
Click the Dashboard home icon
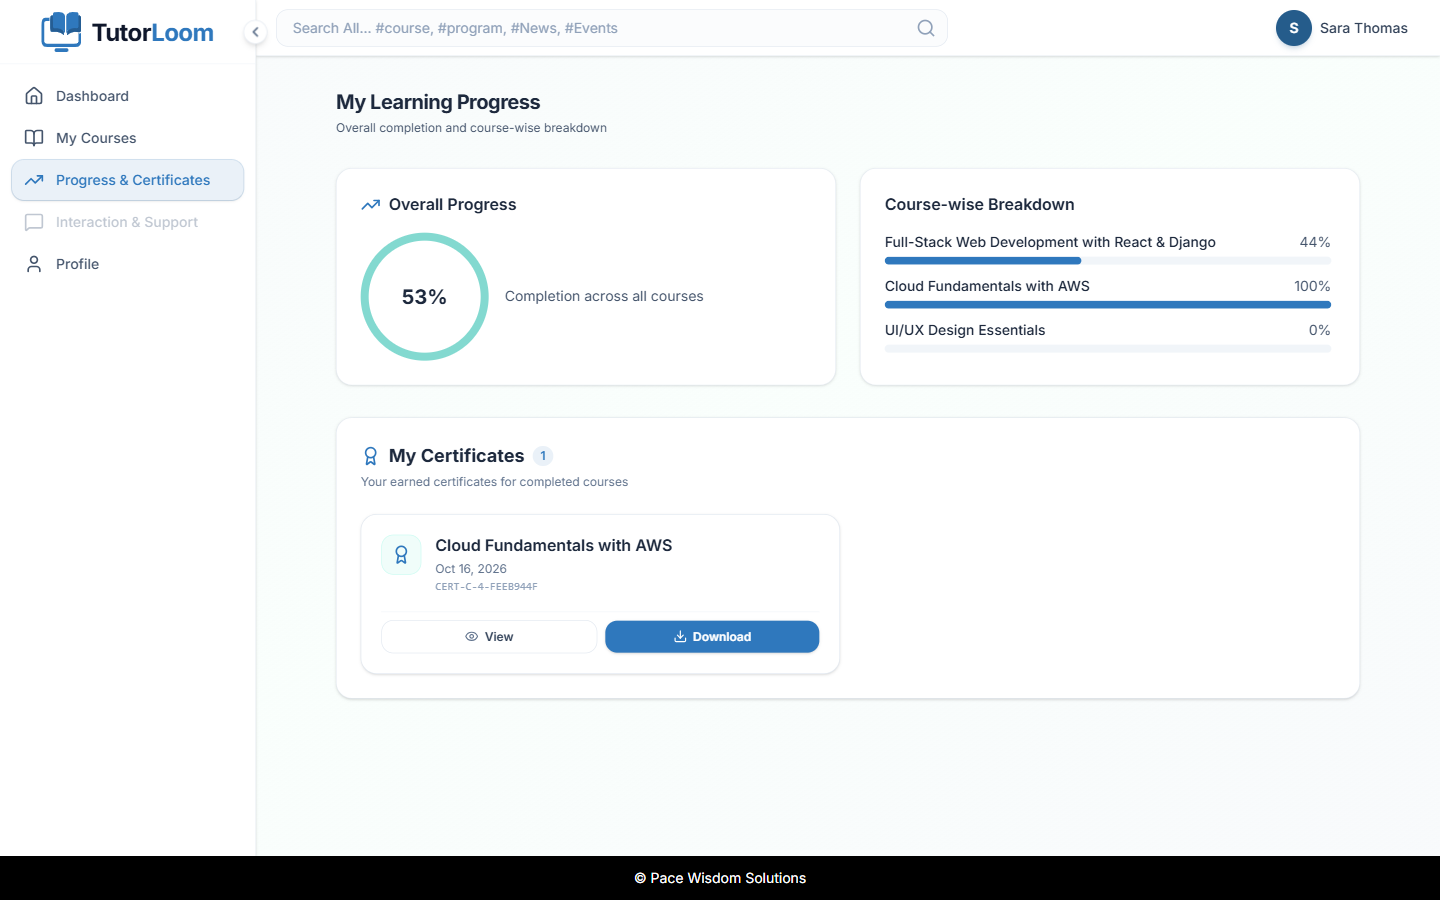tap(34, 96)
